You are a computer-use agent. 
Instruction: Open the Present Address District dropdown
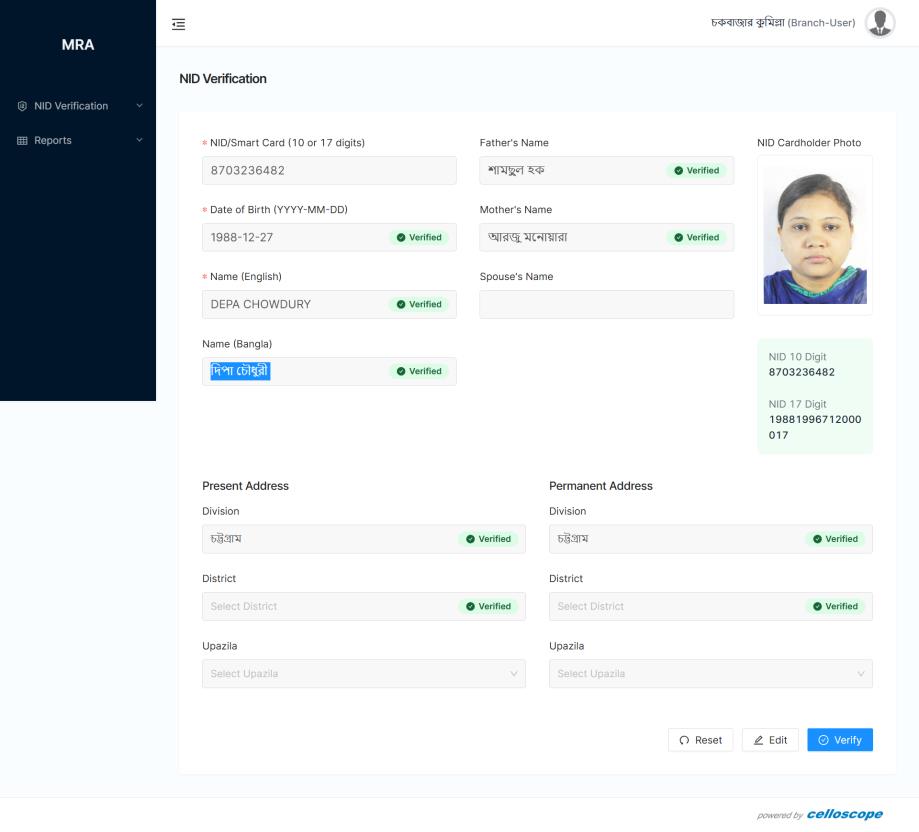tap(330, 607)
